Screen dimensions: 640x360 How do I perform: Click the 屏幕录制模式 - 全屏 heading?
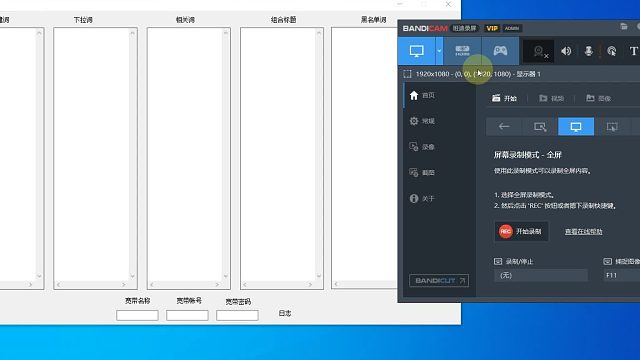click(x=528, y=155)
